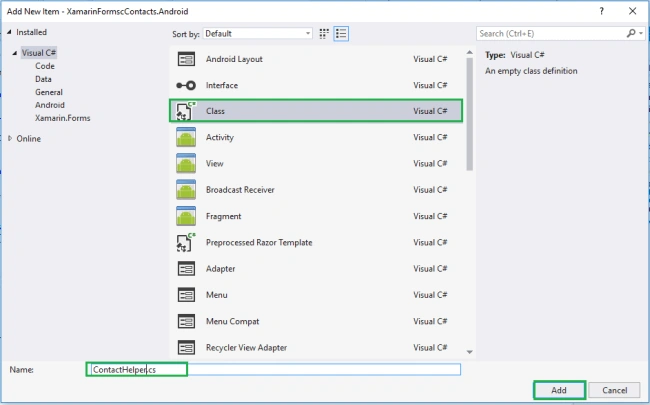650x405 pixels.
Task: Click the 'Broadcast Receiver' item name
Action: 240,190
